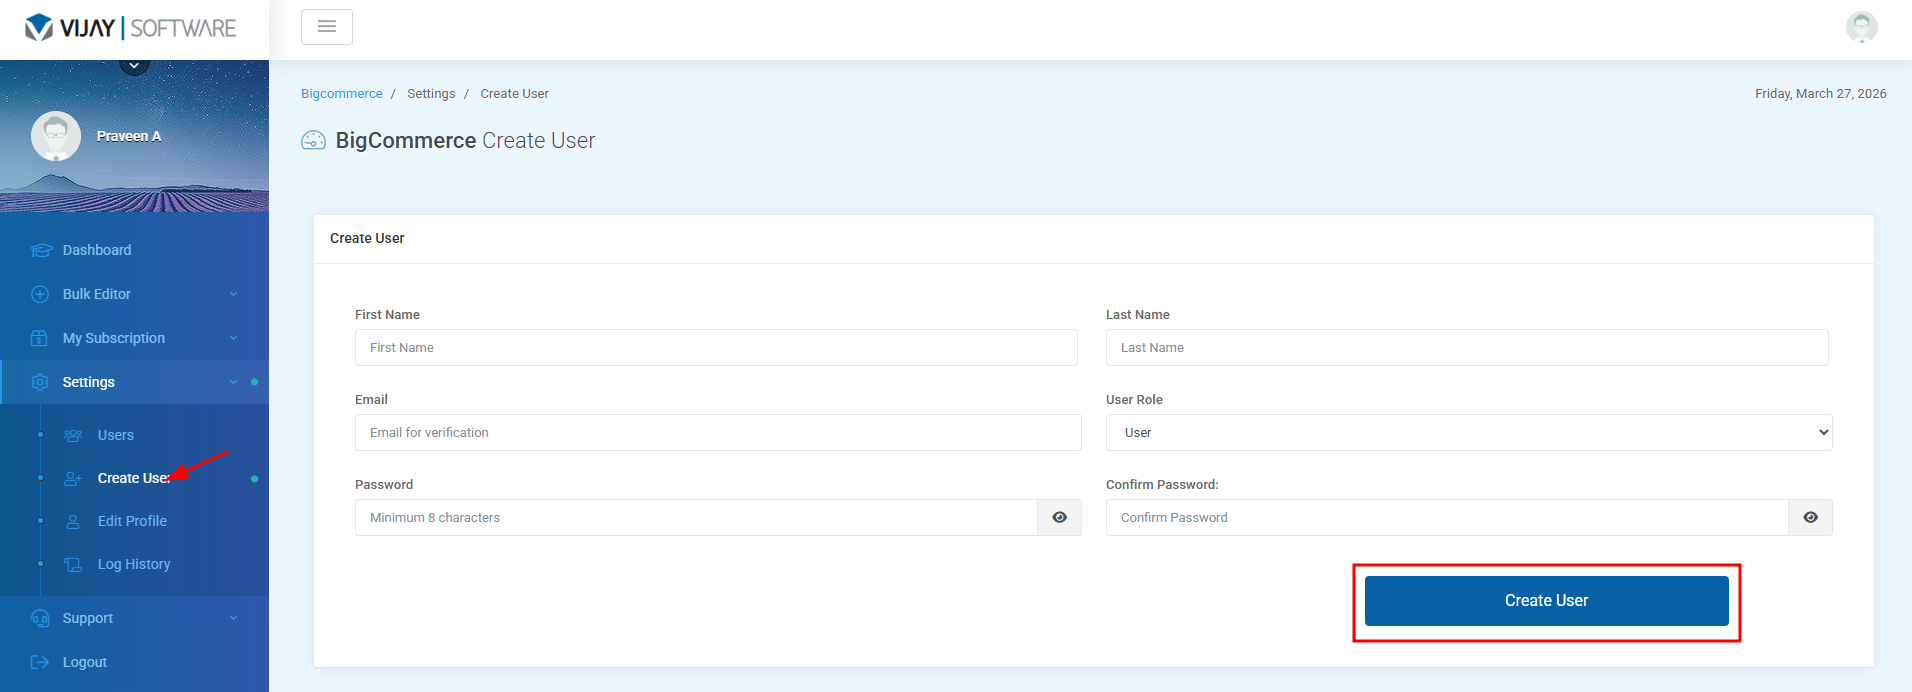
Task: Click the Edit Profile person icon
Action: coord(73,521)
